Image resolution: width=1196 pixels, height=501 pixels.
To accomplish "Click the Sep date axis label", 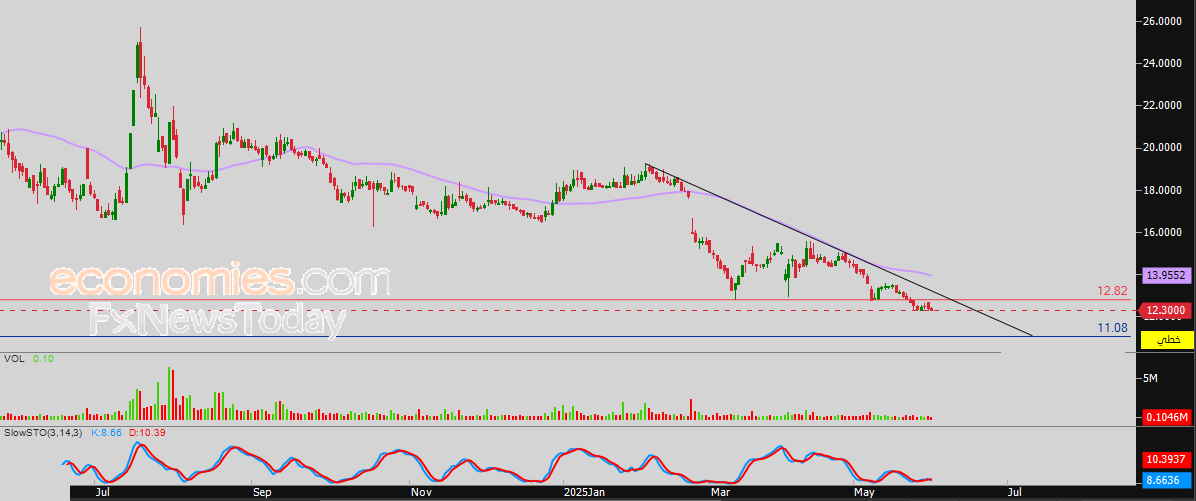I will coord(262,493).
